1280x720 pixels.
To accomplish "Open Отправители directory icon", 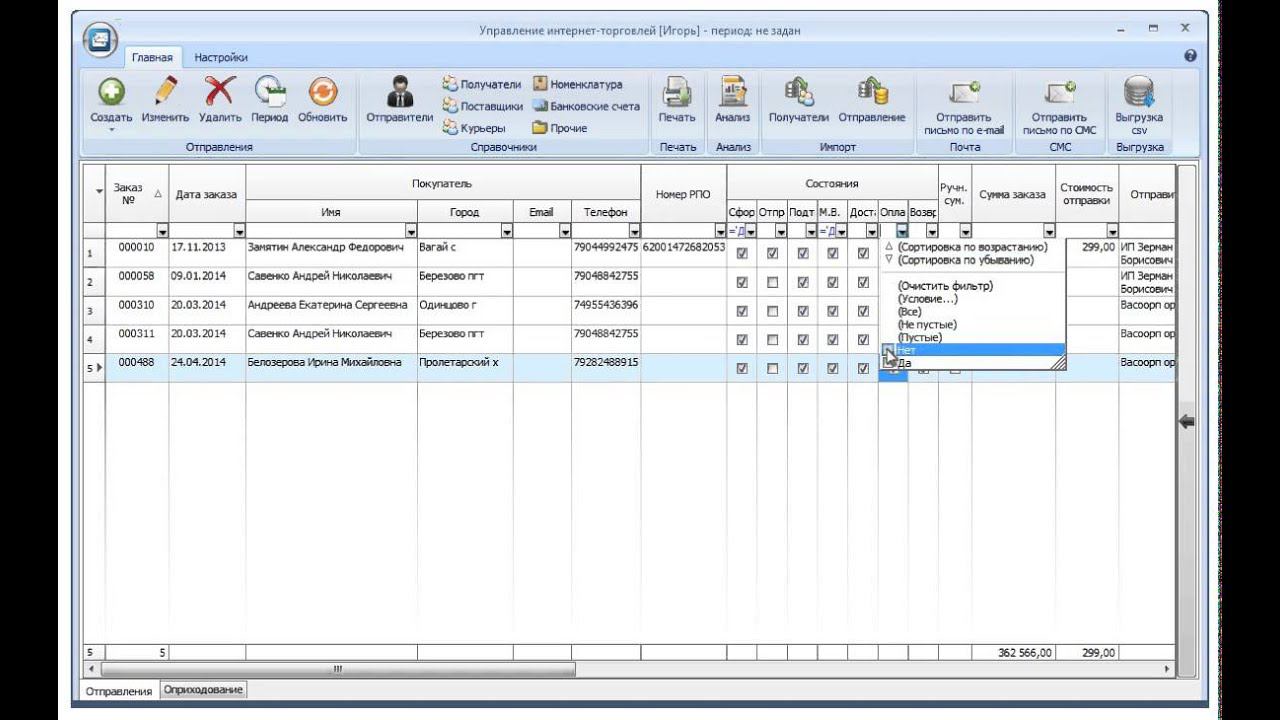I will pyautogui.click(x=400, y=93).
